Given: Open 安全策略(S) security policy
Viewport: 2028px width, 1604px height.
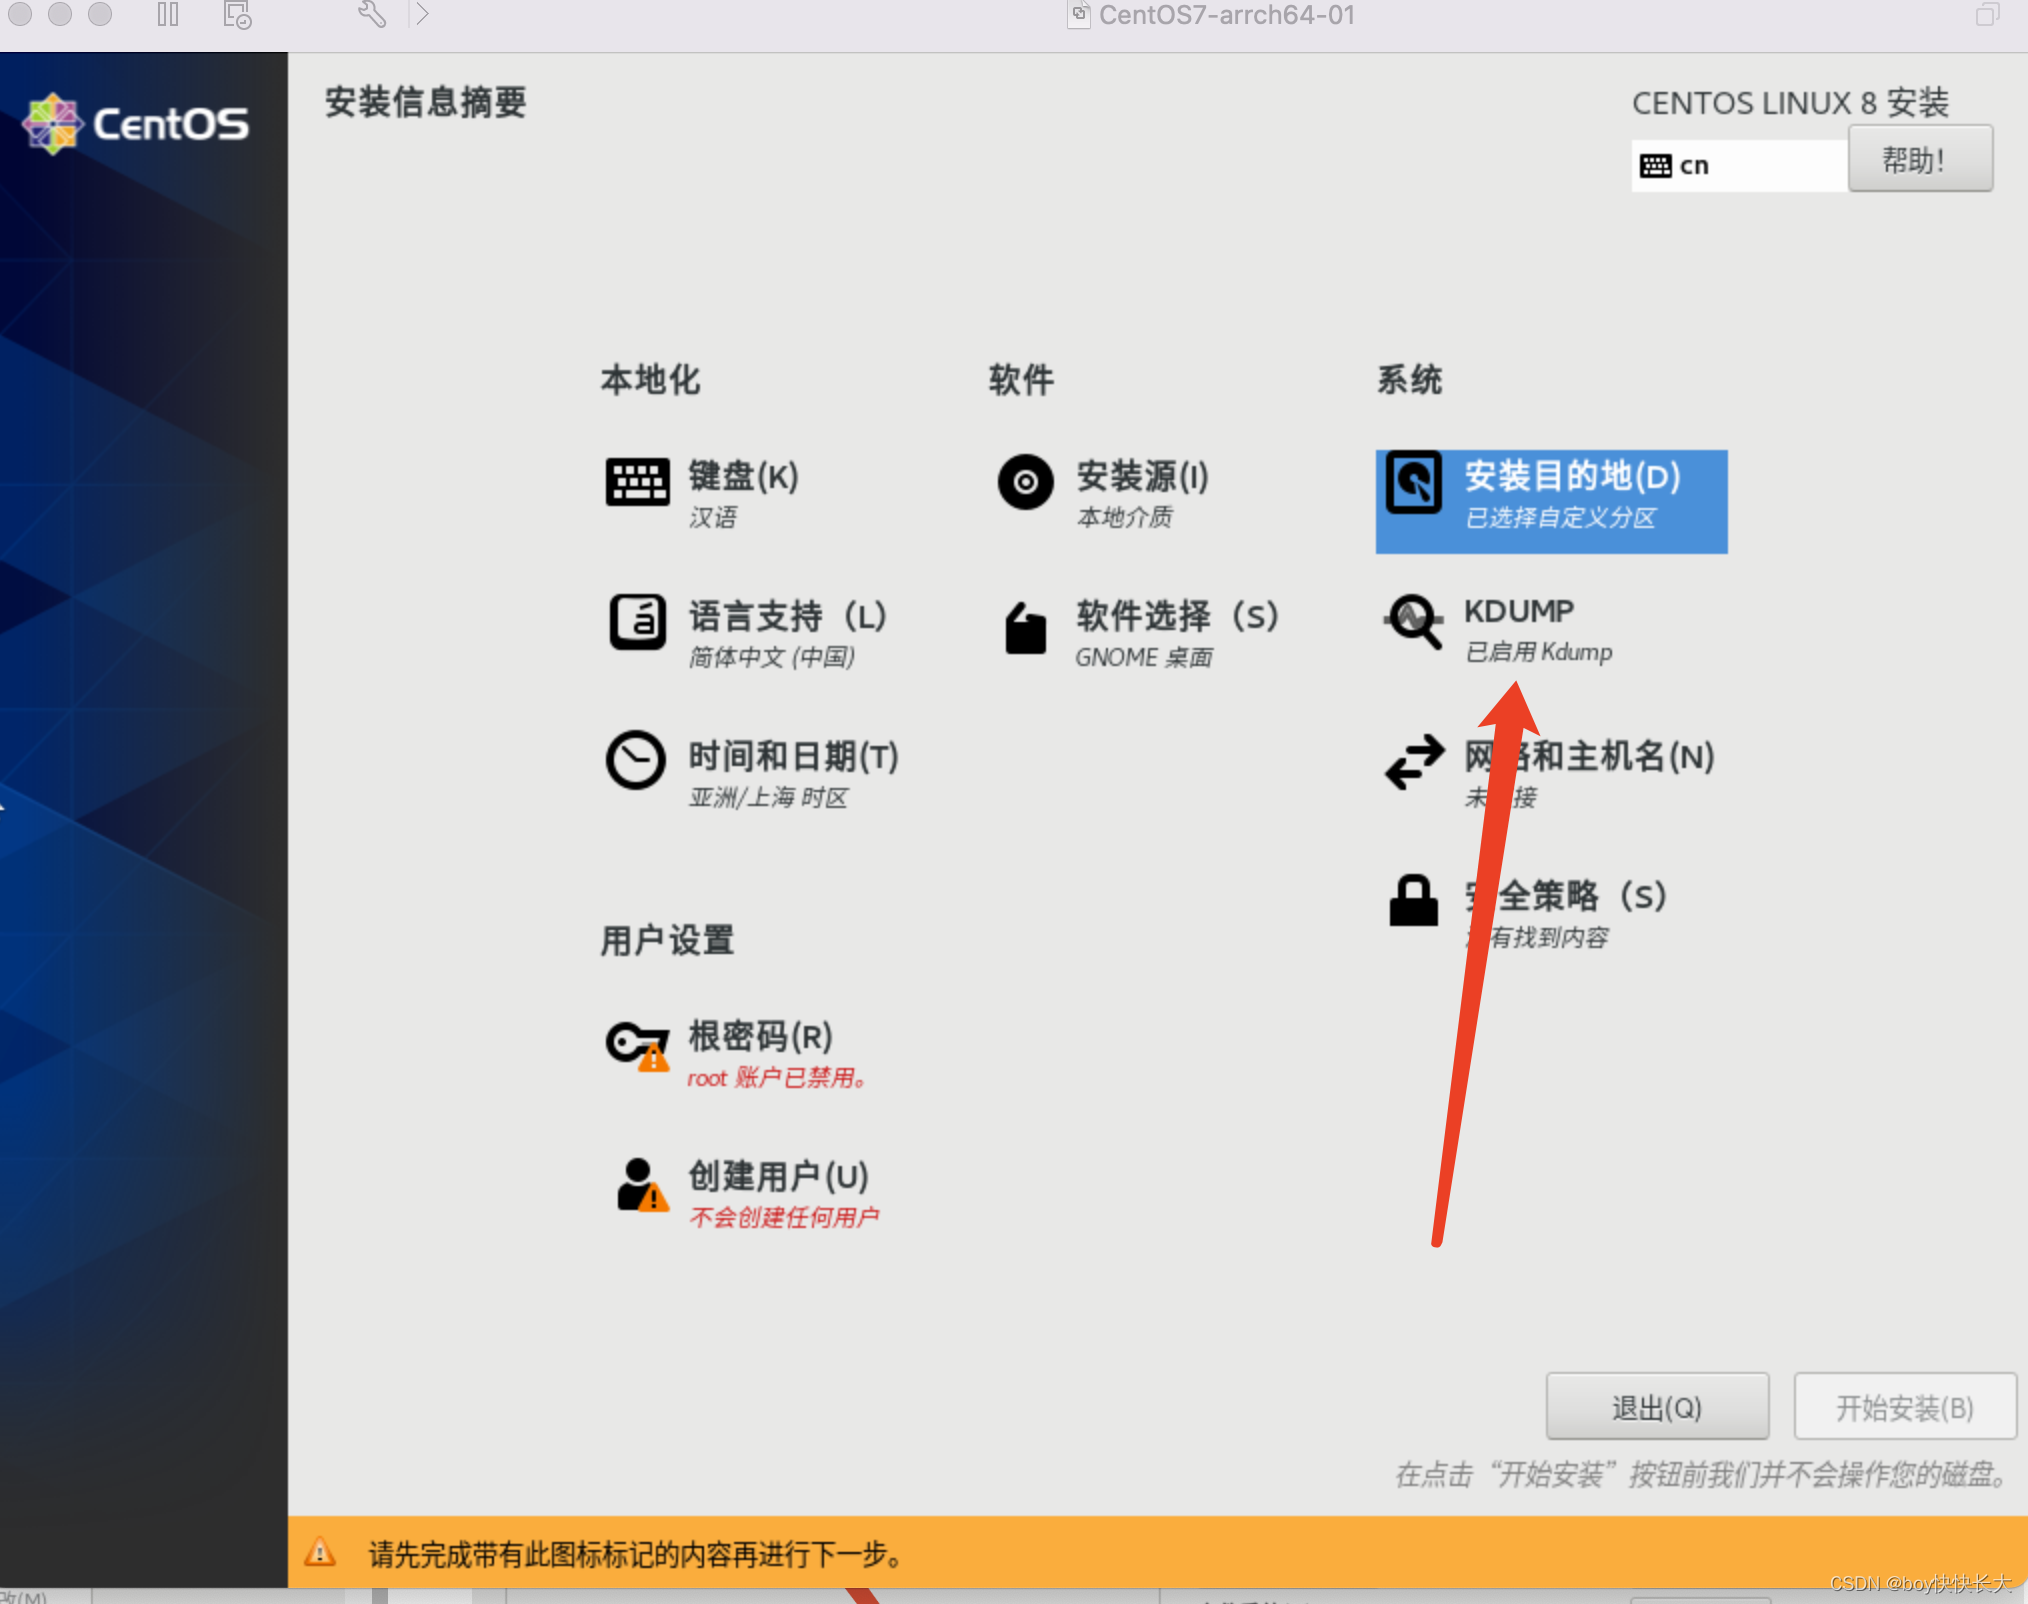Looking at the screenshot, I should click(1565, 896).
